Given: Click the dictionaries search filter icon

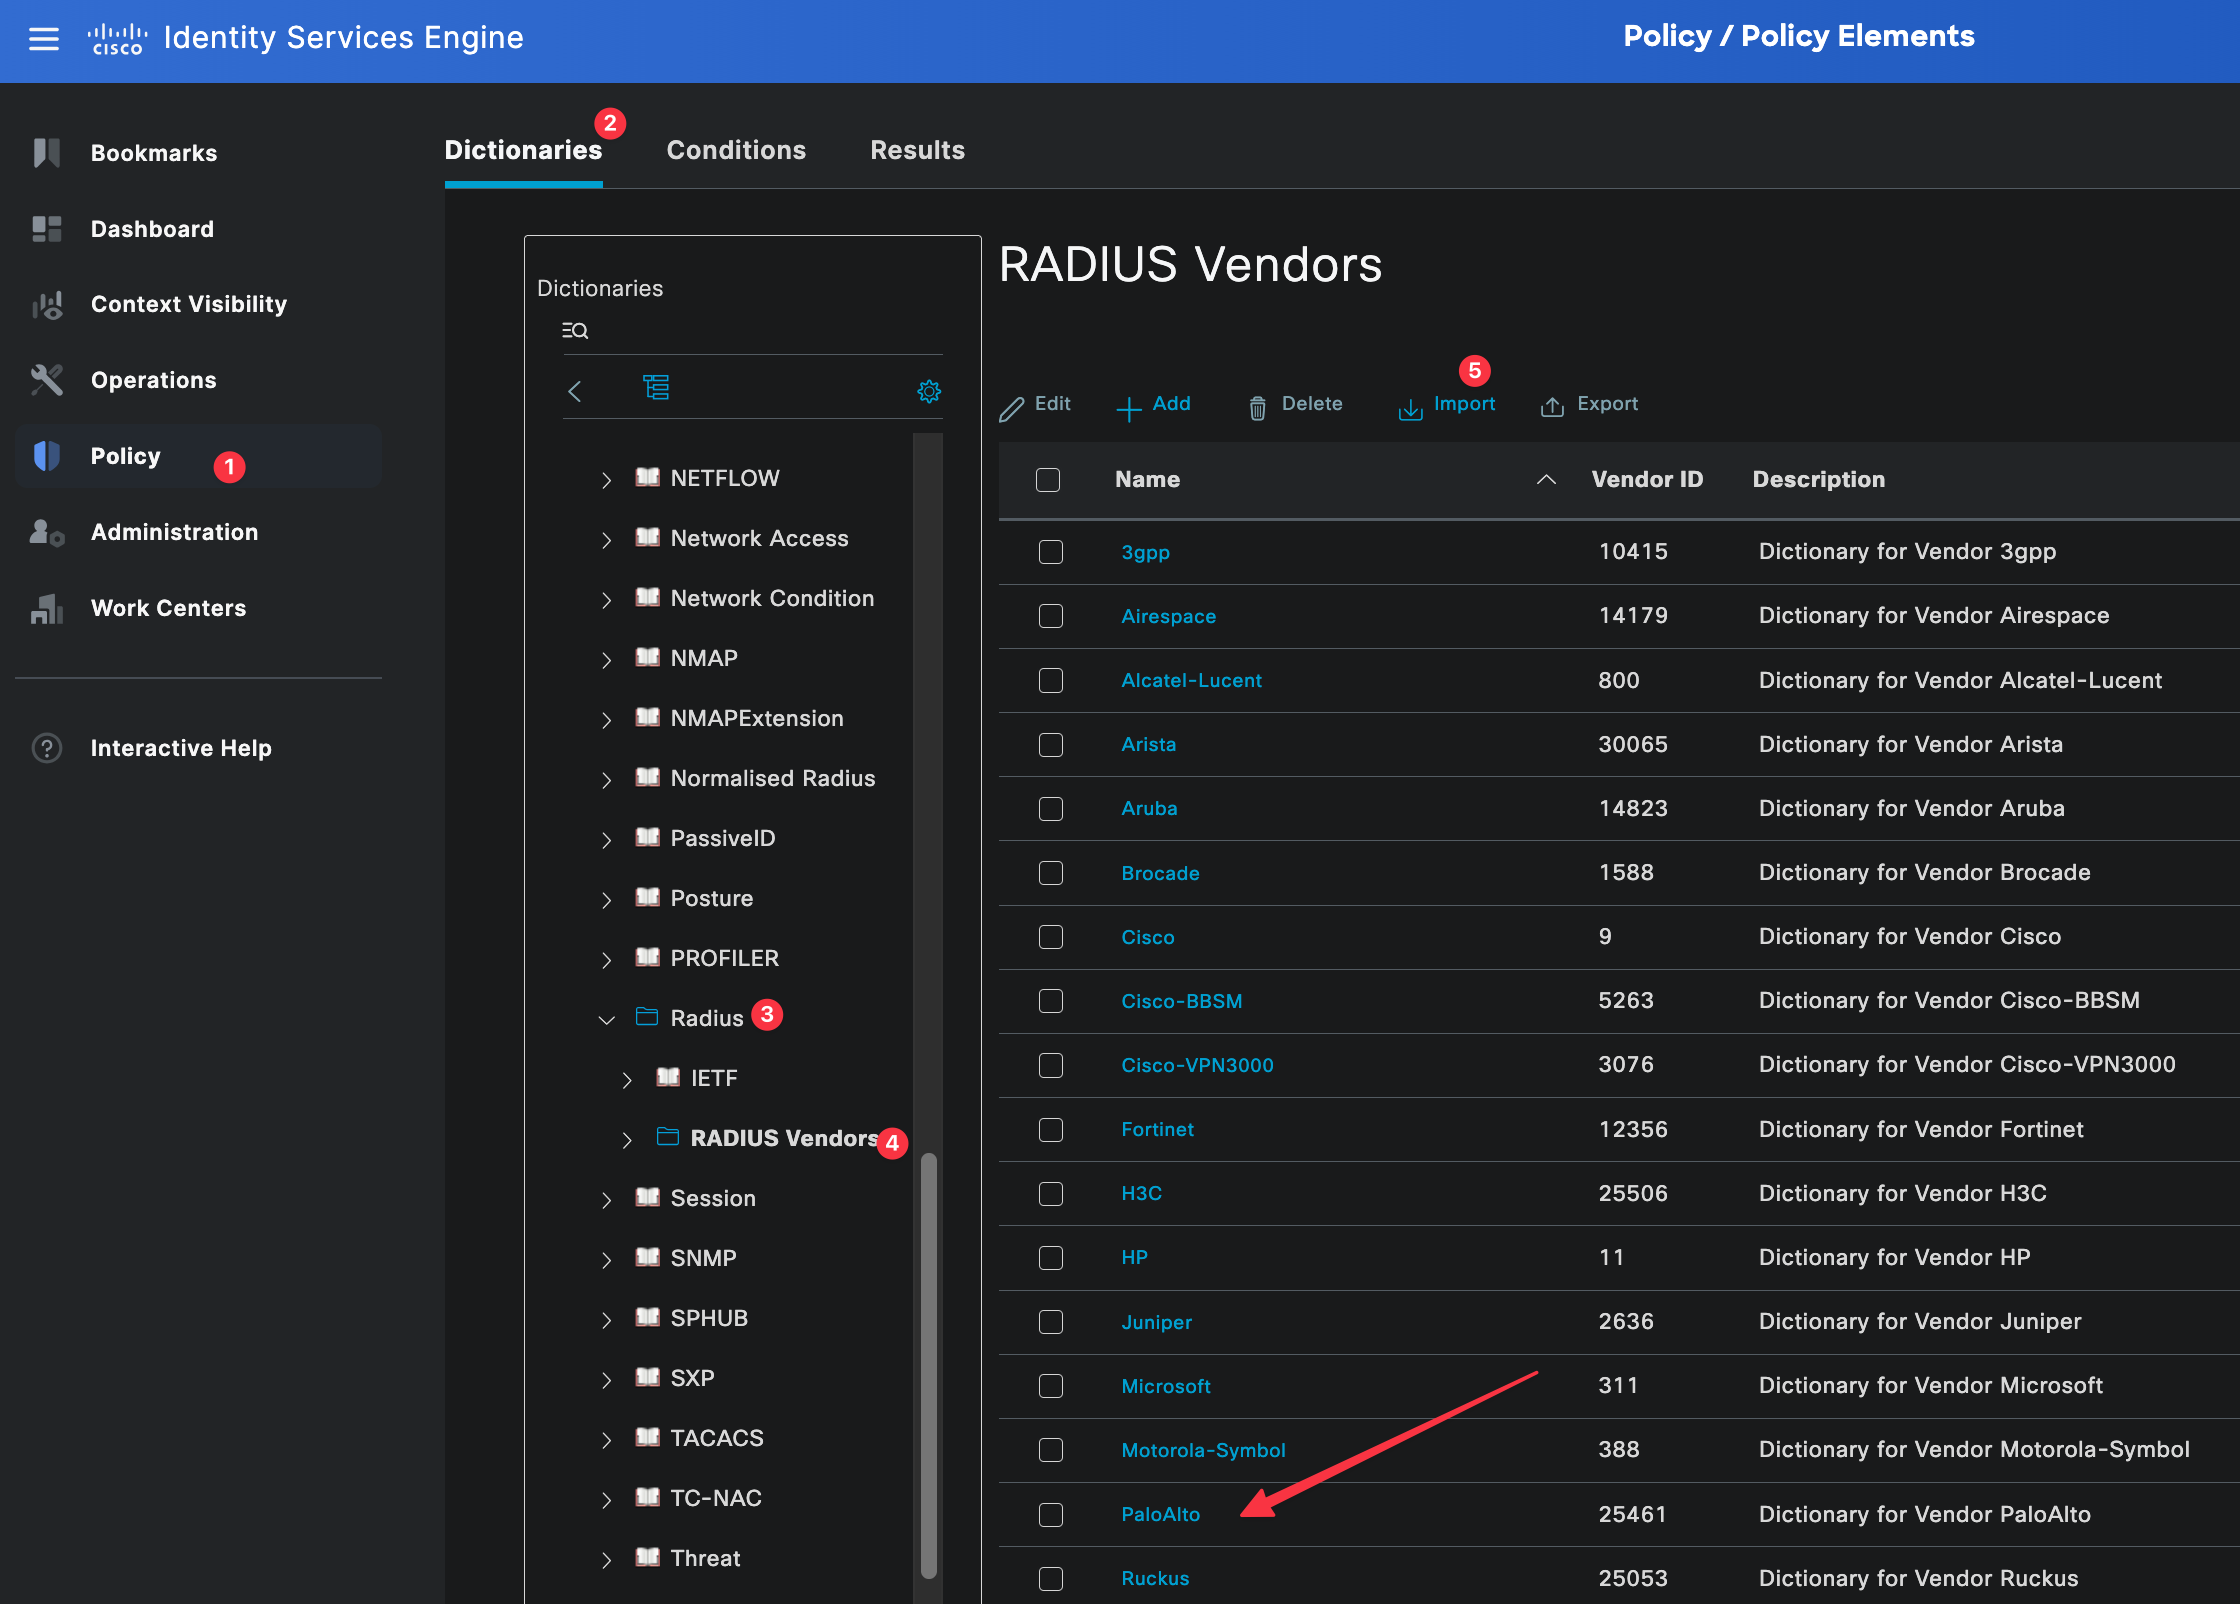Looking at the screenshot, I should [575, 330].
